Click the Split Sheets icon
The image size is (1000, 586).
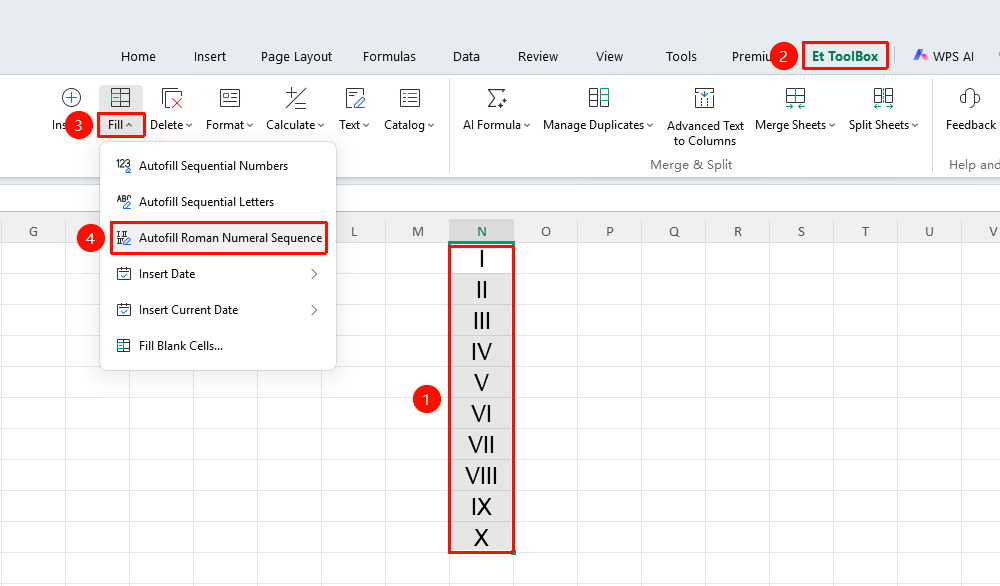click(x=883, y=98)
